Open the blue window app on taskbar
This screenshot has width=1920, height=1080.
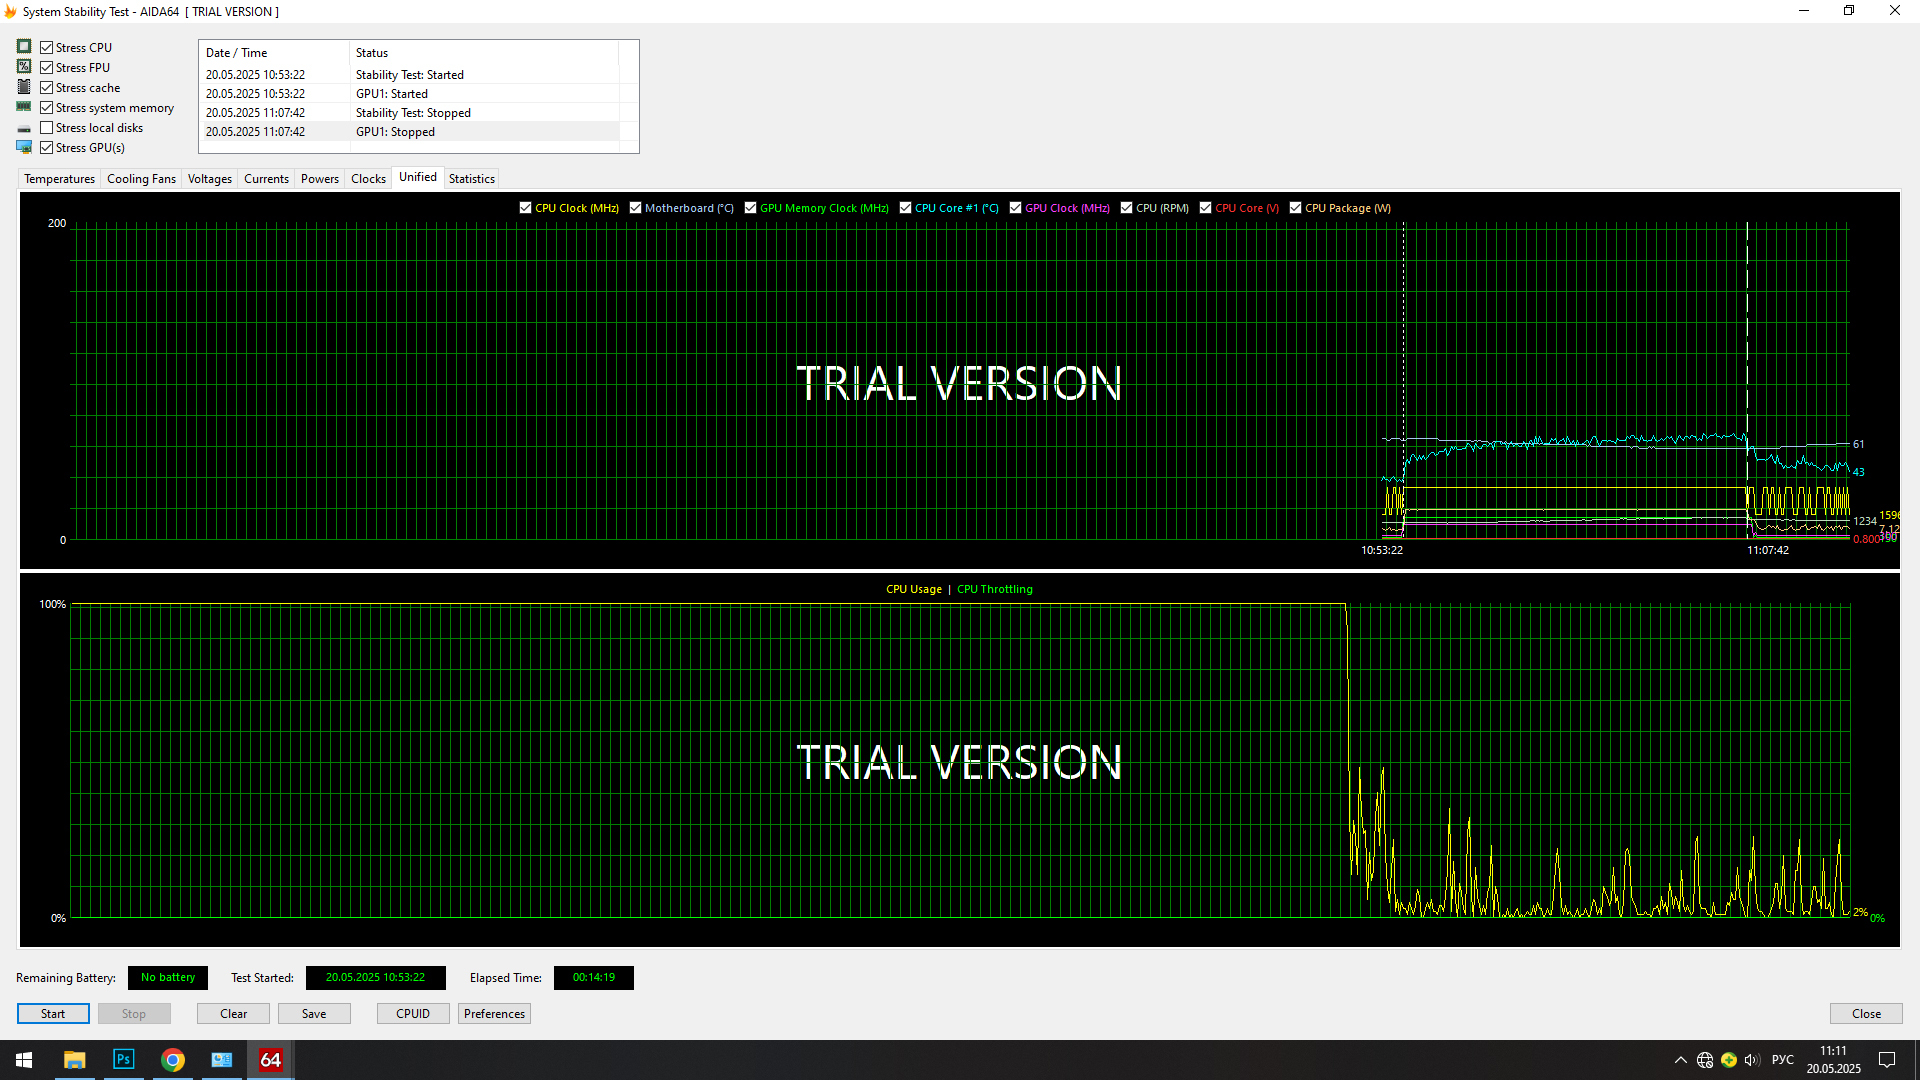pyautogui.click(x=222, y=1060)
